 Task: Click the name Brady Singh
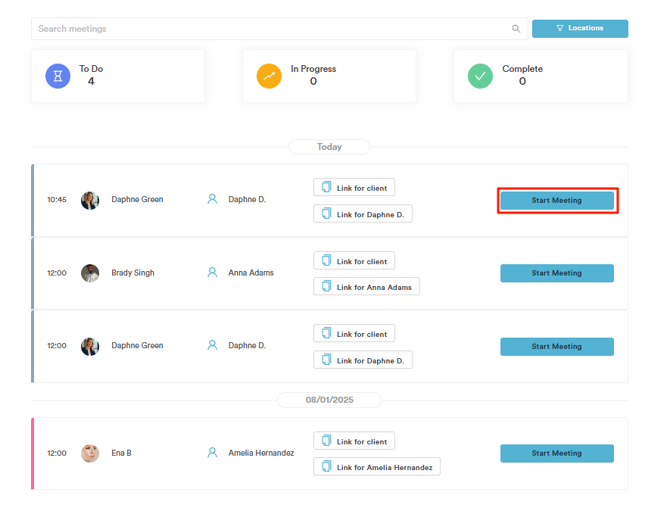(133, 273)
